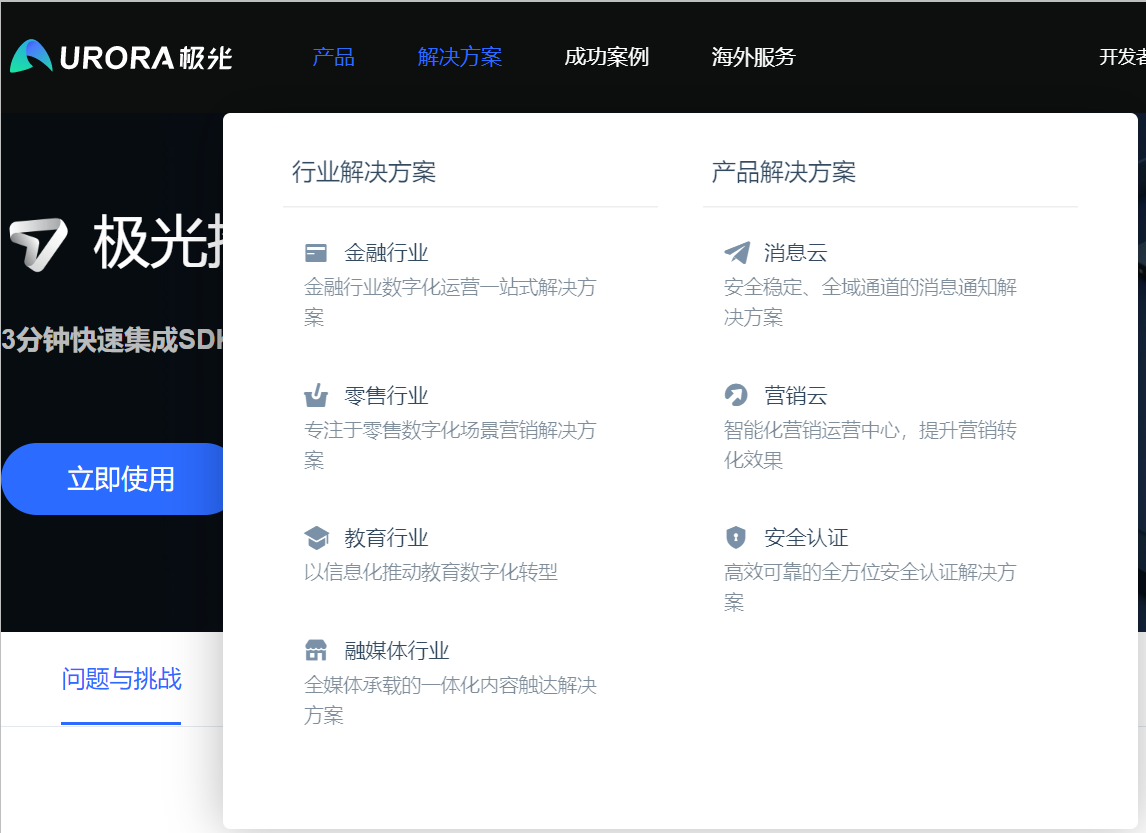Click the 零售行业 shopping basket icon

(x=316, y=396)
